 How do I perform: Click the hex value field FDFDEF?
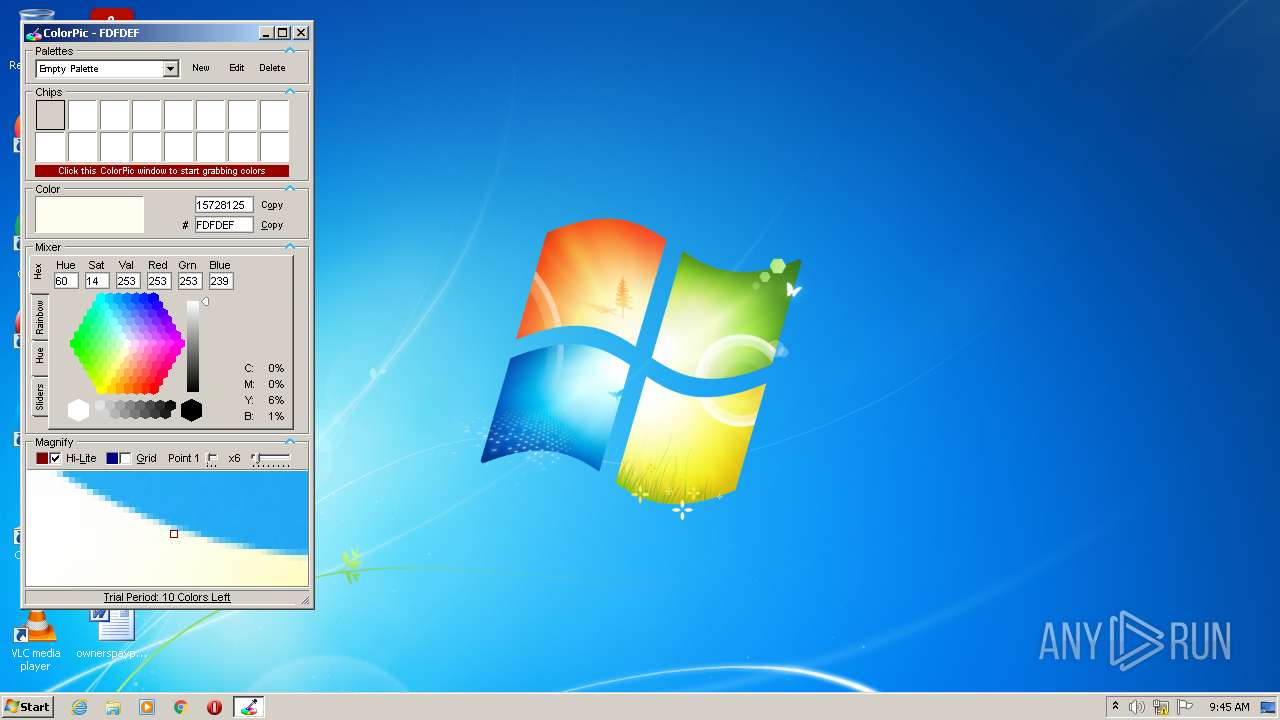pos(224,225)
